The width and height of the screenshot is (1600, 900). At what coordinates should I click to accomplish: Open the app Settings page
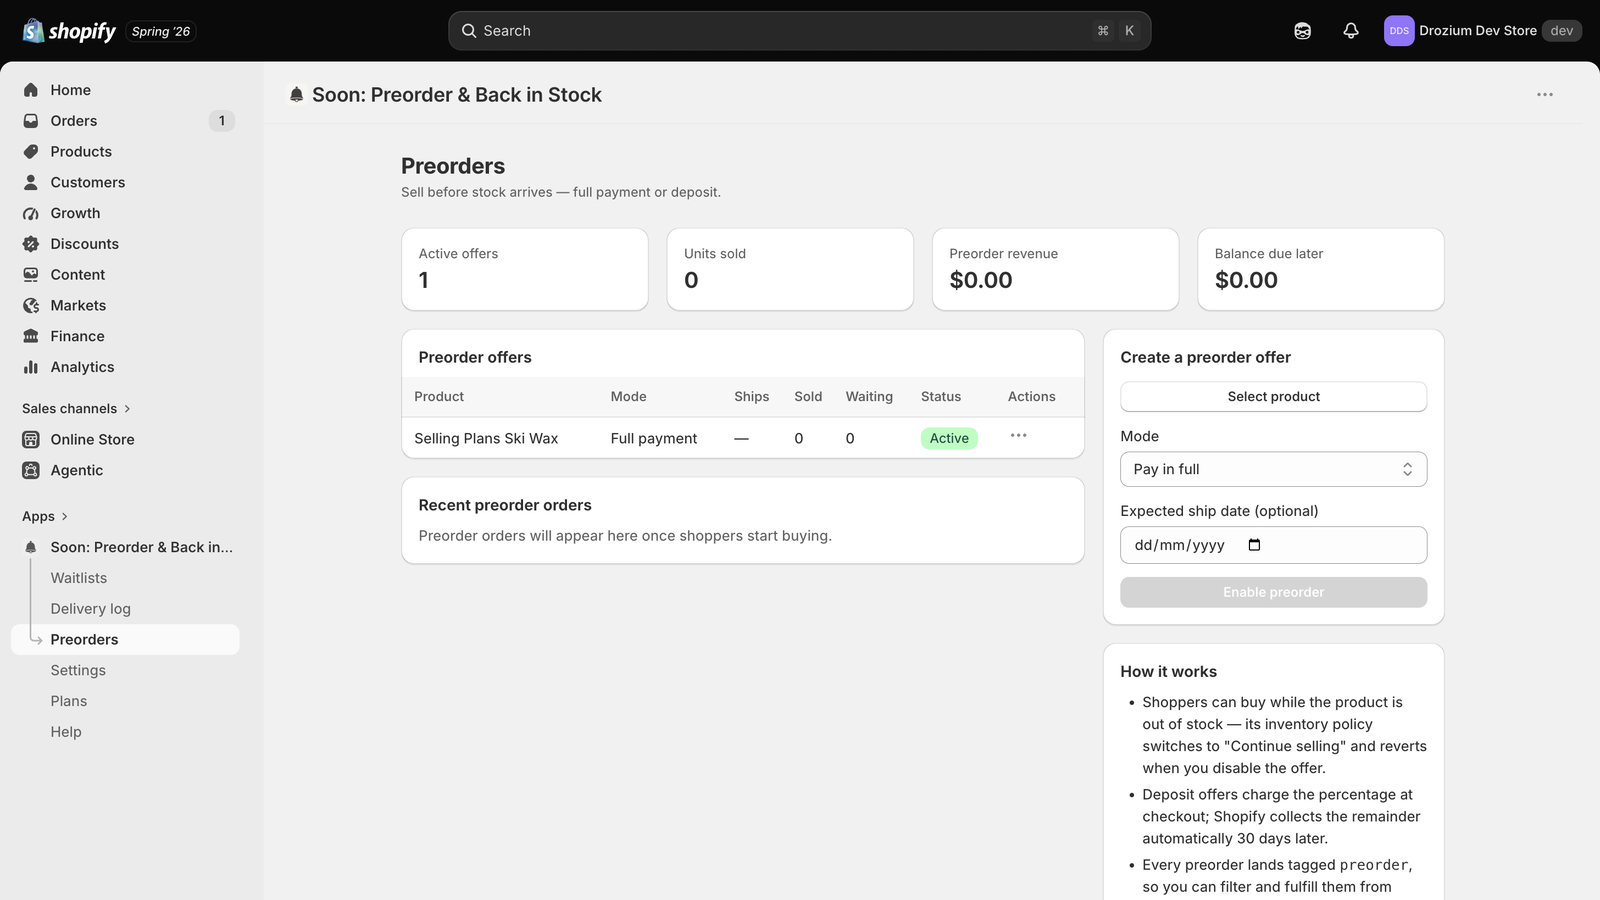coord(78,671)
